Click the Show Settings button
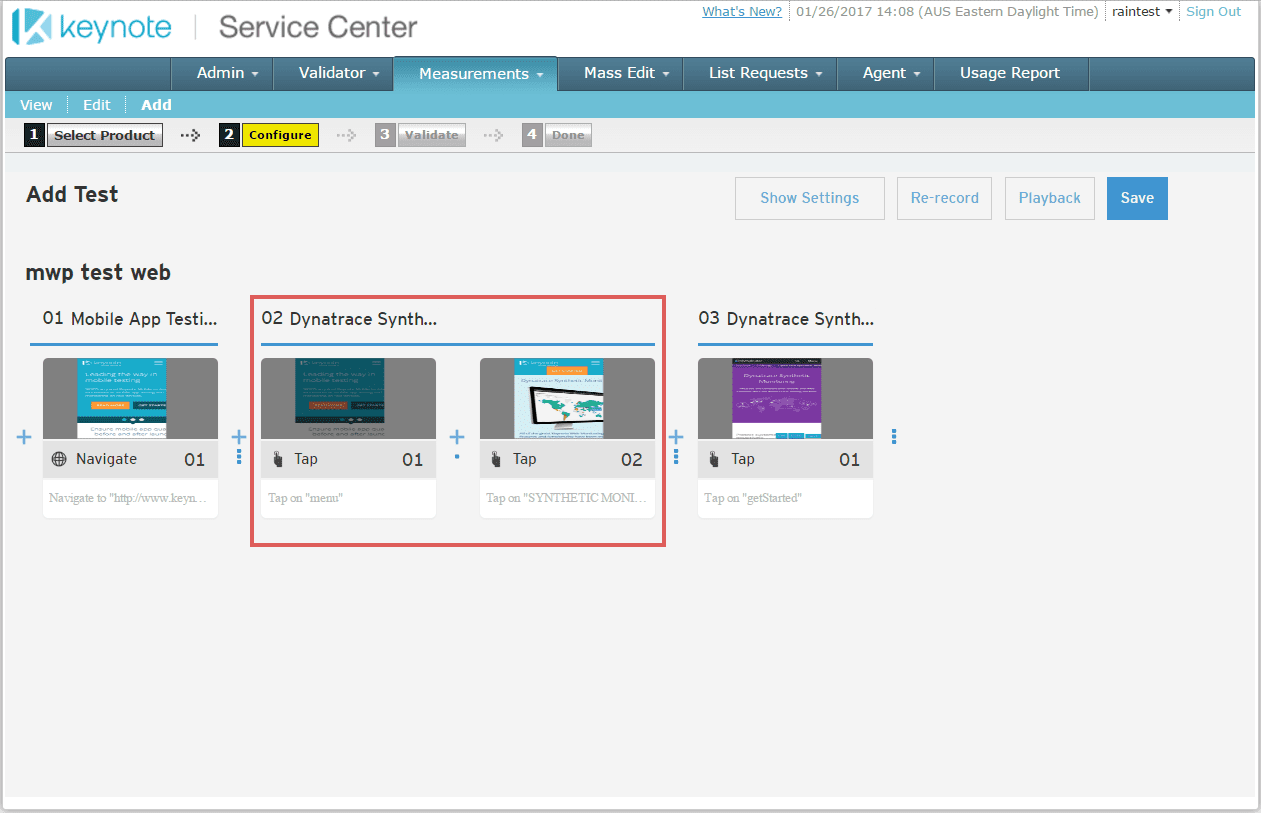This screenshot has width=1261, height=813. pyautogui.click(x=810, y=198)
